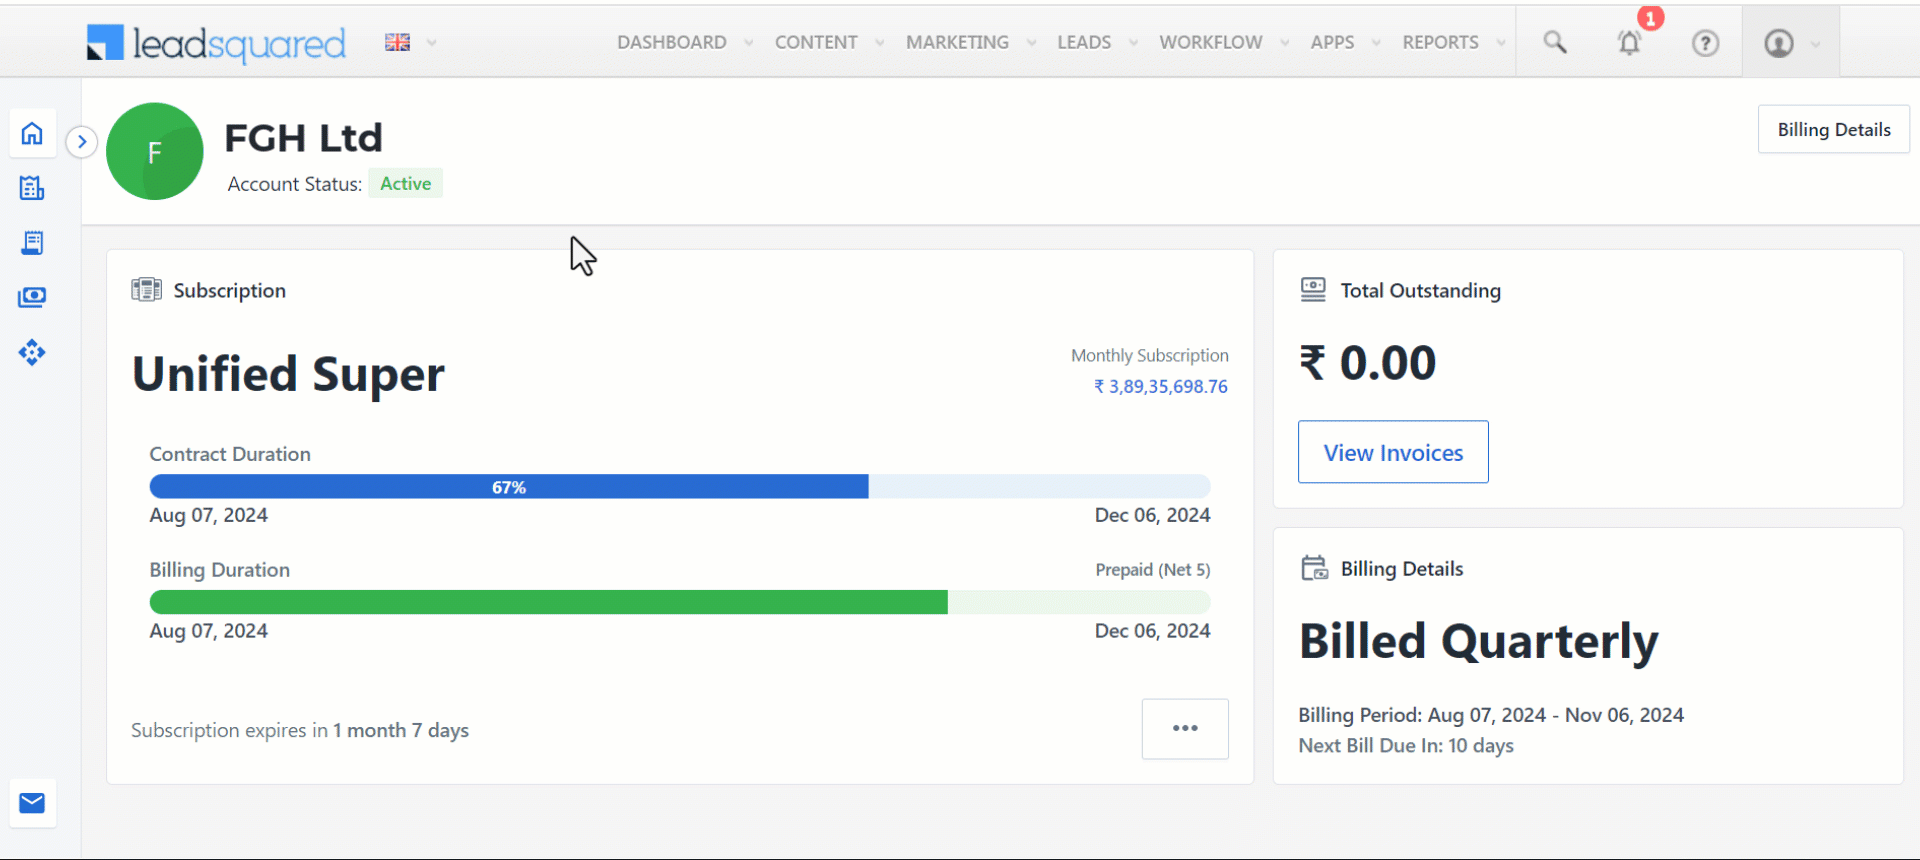The image size is (1920, 860).
Task: Open the Workflow menu
Action: pyautogui.click(x=1210, y=42)
